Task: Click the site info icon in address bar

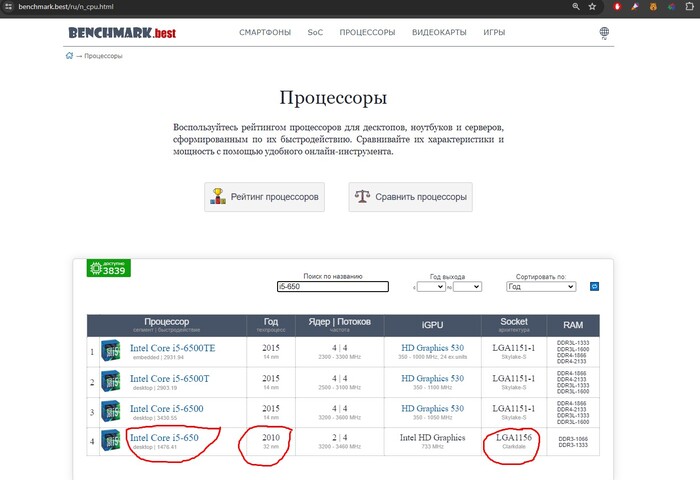Action: tap(8, 6)
